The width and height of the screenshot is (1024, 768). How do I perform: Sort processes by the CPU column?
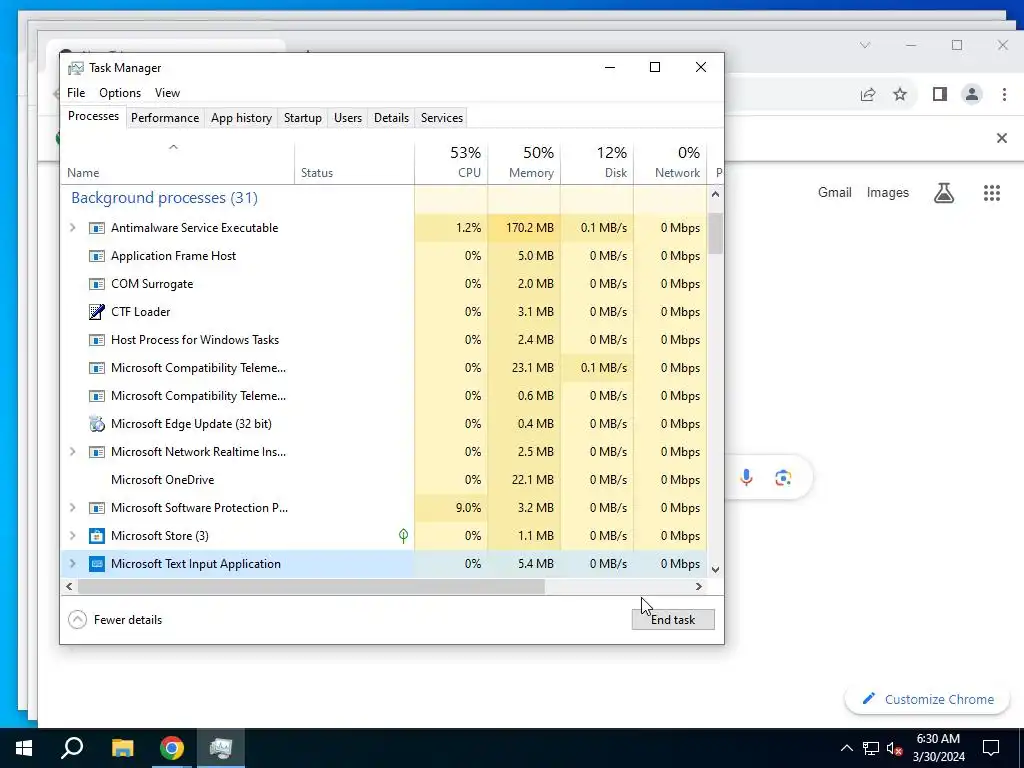click(451, 163)
